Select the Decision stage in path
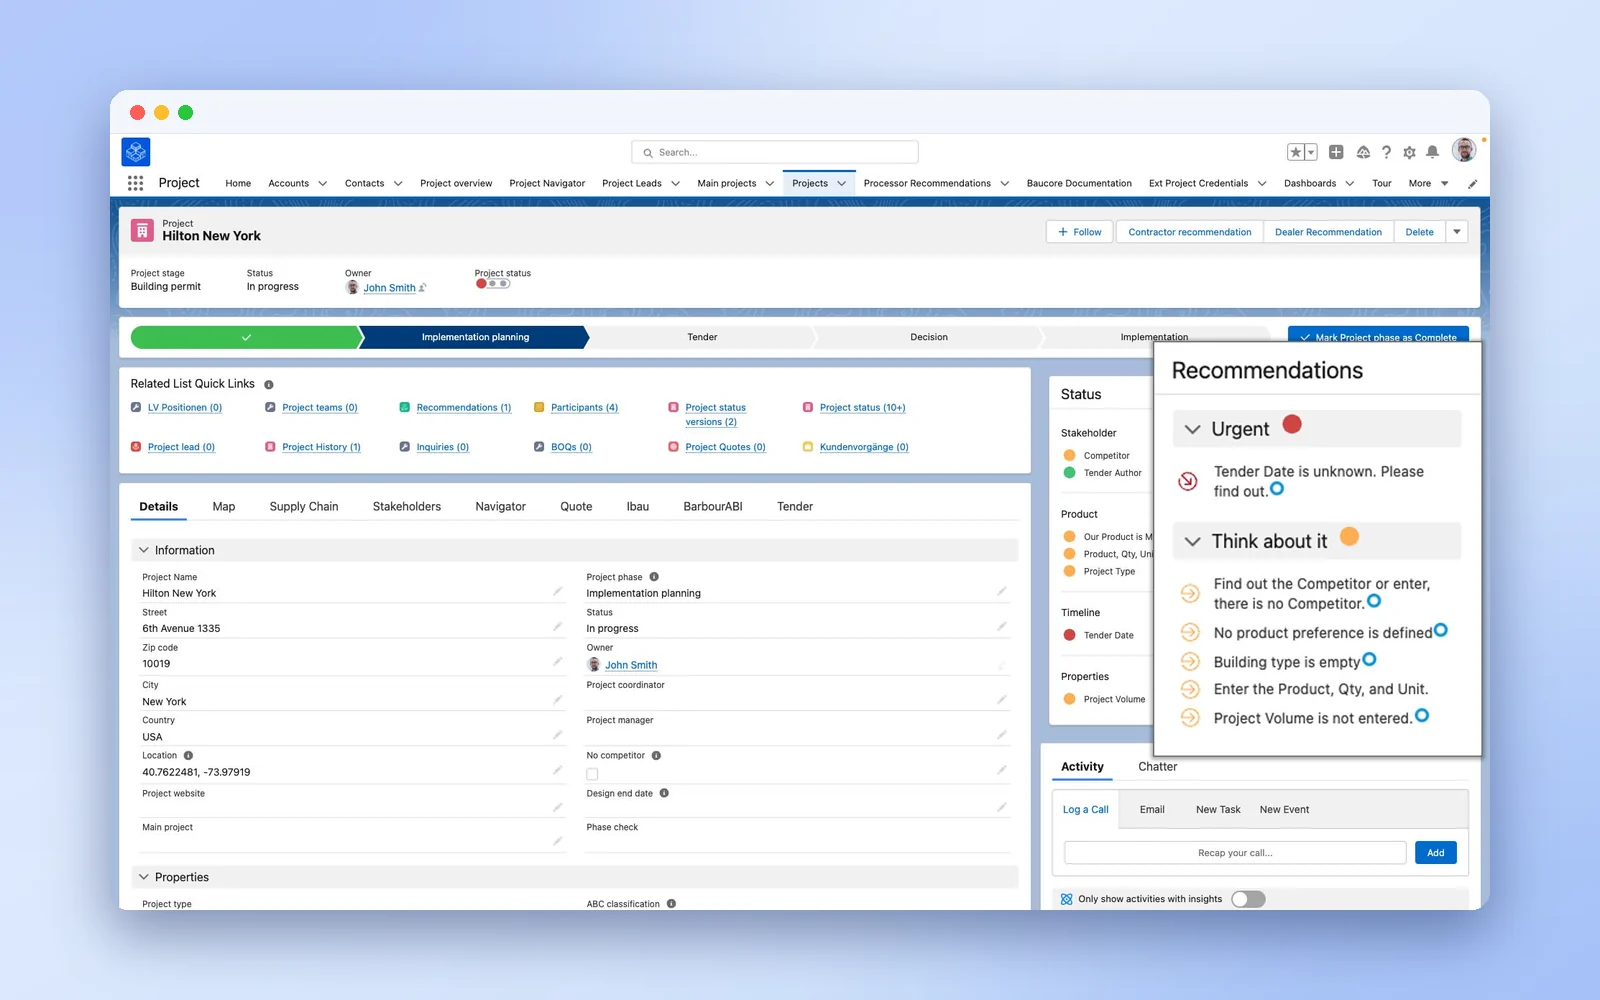This screenshot has height=1000, width=1600. (929, 337)
